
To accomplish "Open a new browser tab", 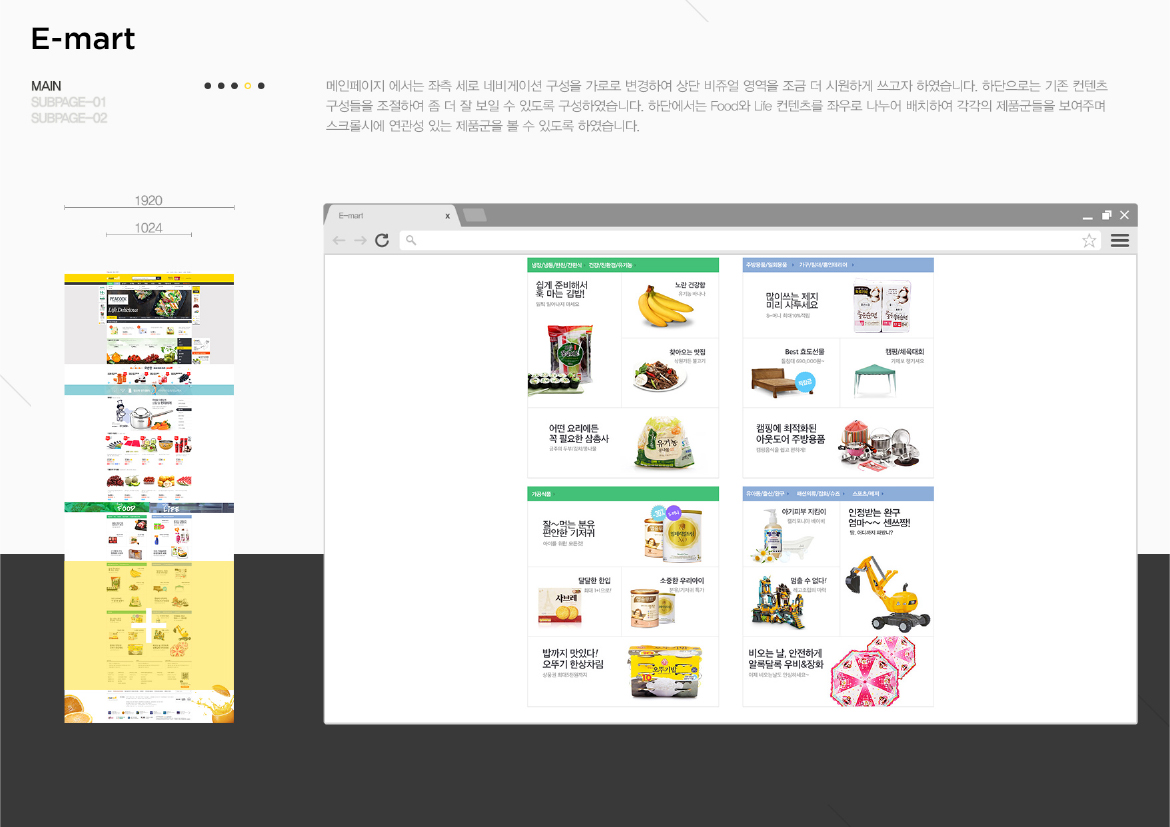I will (472, 214).
